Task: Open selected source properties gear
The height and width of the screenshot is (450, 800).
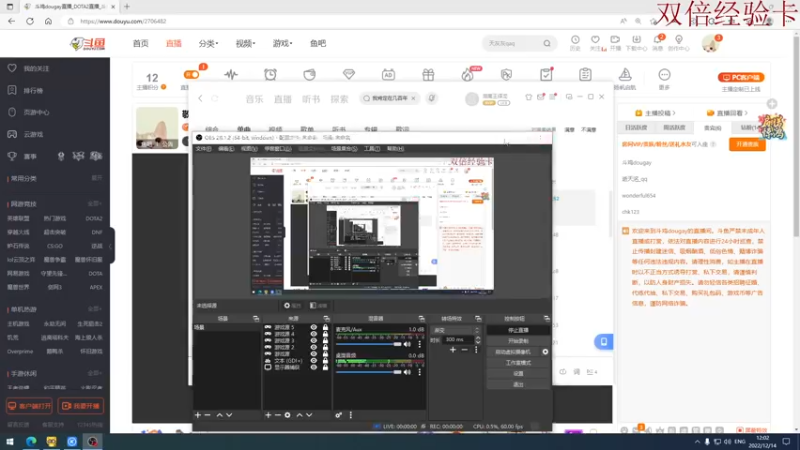Action: tap(288, 415)
